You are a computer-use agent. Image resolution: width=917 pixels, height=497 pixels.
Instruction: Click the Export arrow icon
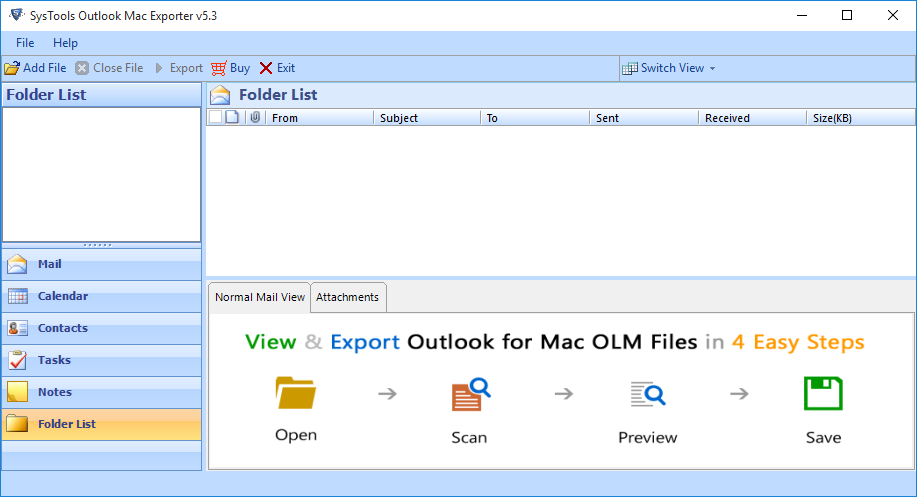pyautogui.click(x=159, y=68)
